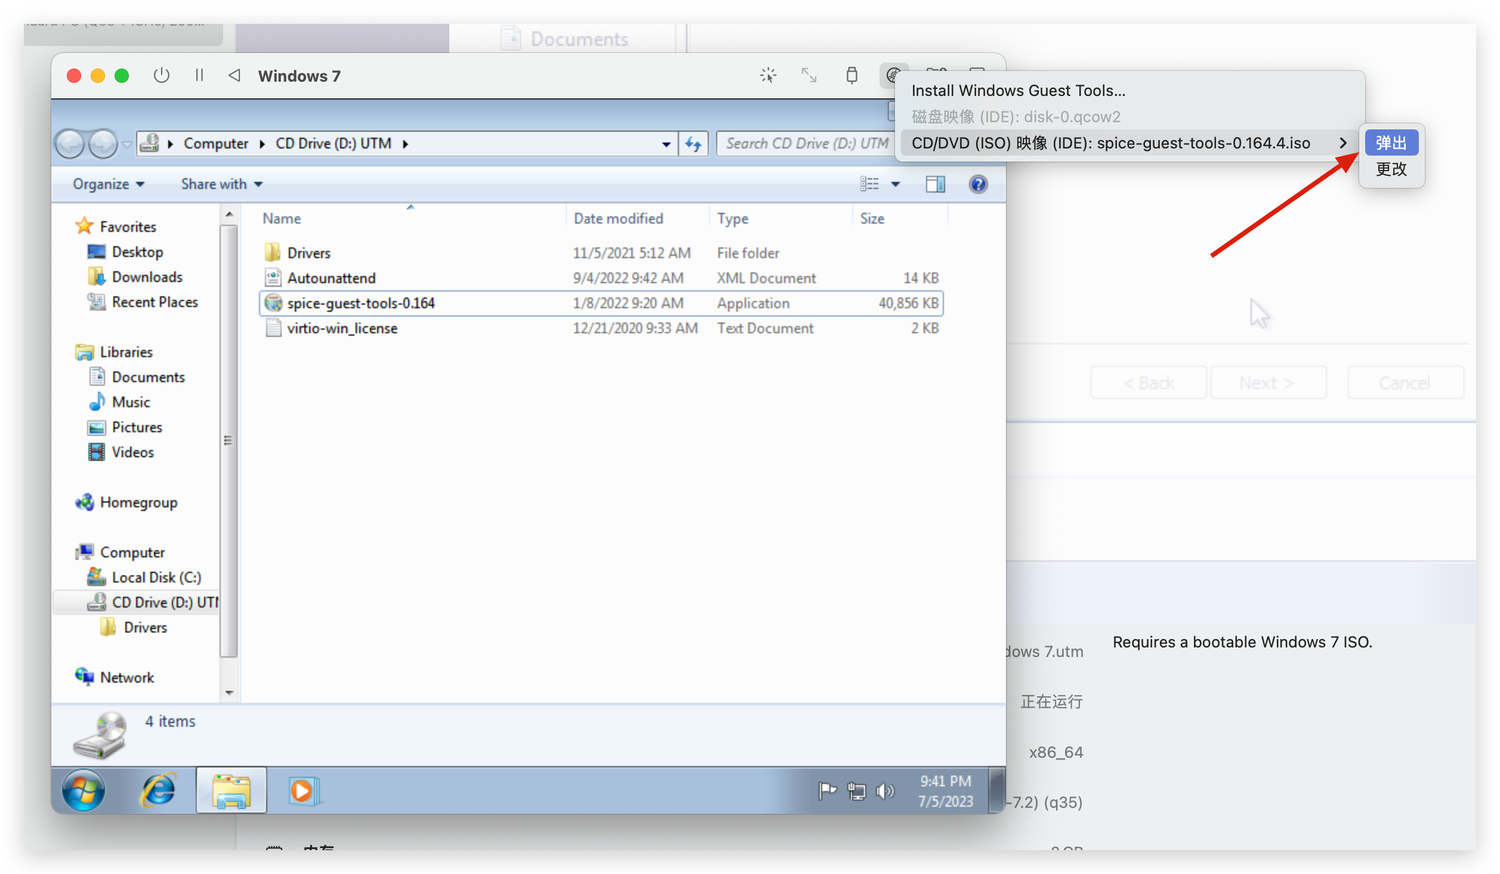Open the Organize menu
Image resolution: width=1500 pixels, height=874 pixels.
pos(109,184)
